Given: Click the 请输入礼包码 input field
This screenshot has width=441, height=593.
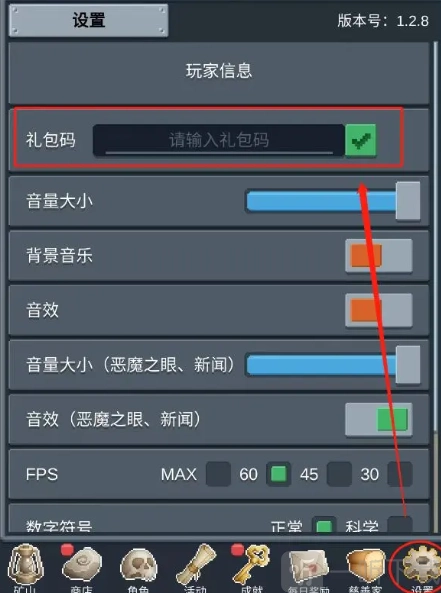Looking at the screenshot, I should click(x=219, y=140).
